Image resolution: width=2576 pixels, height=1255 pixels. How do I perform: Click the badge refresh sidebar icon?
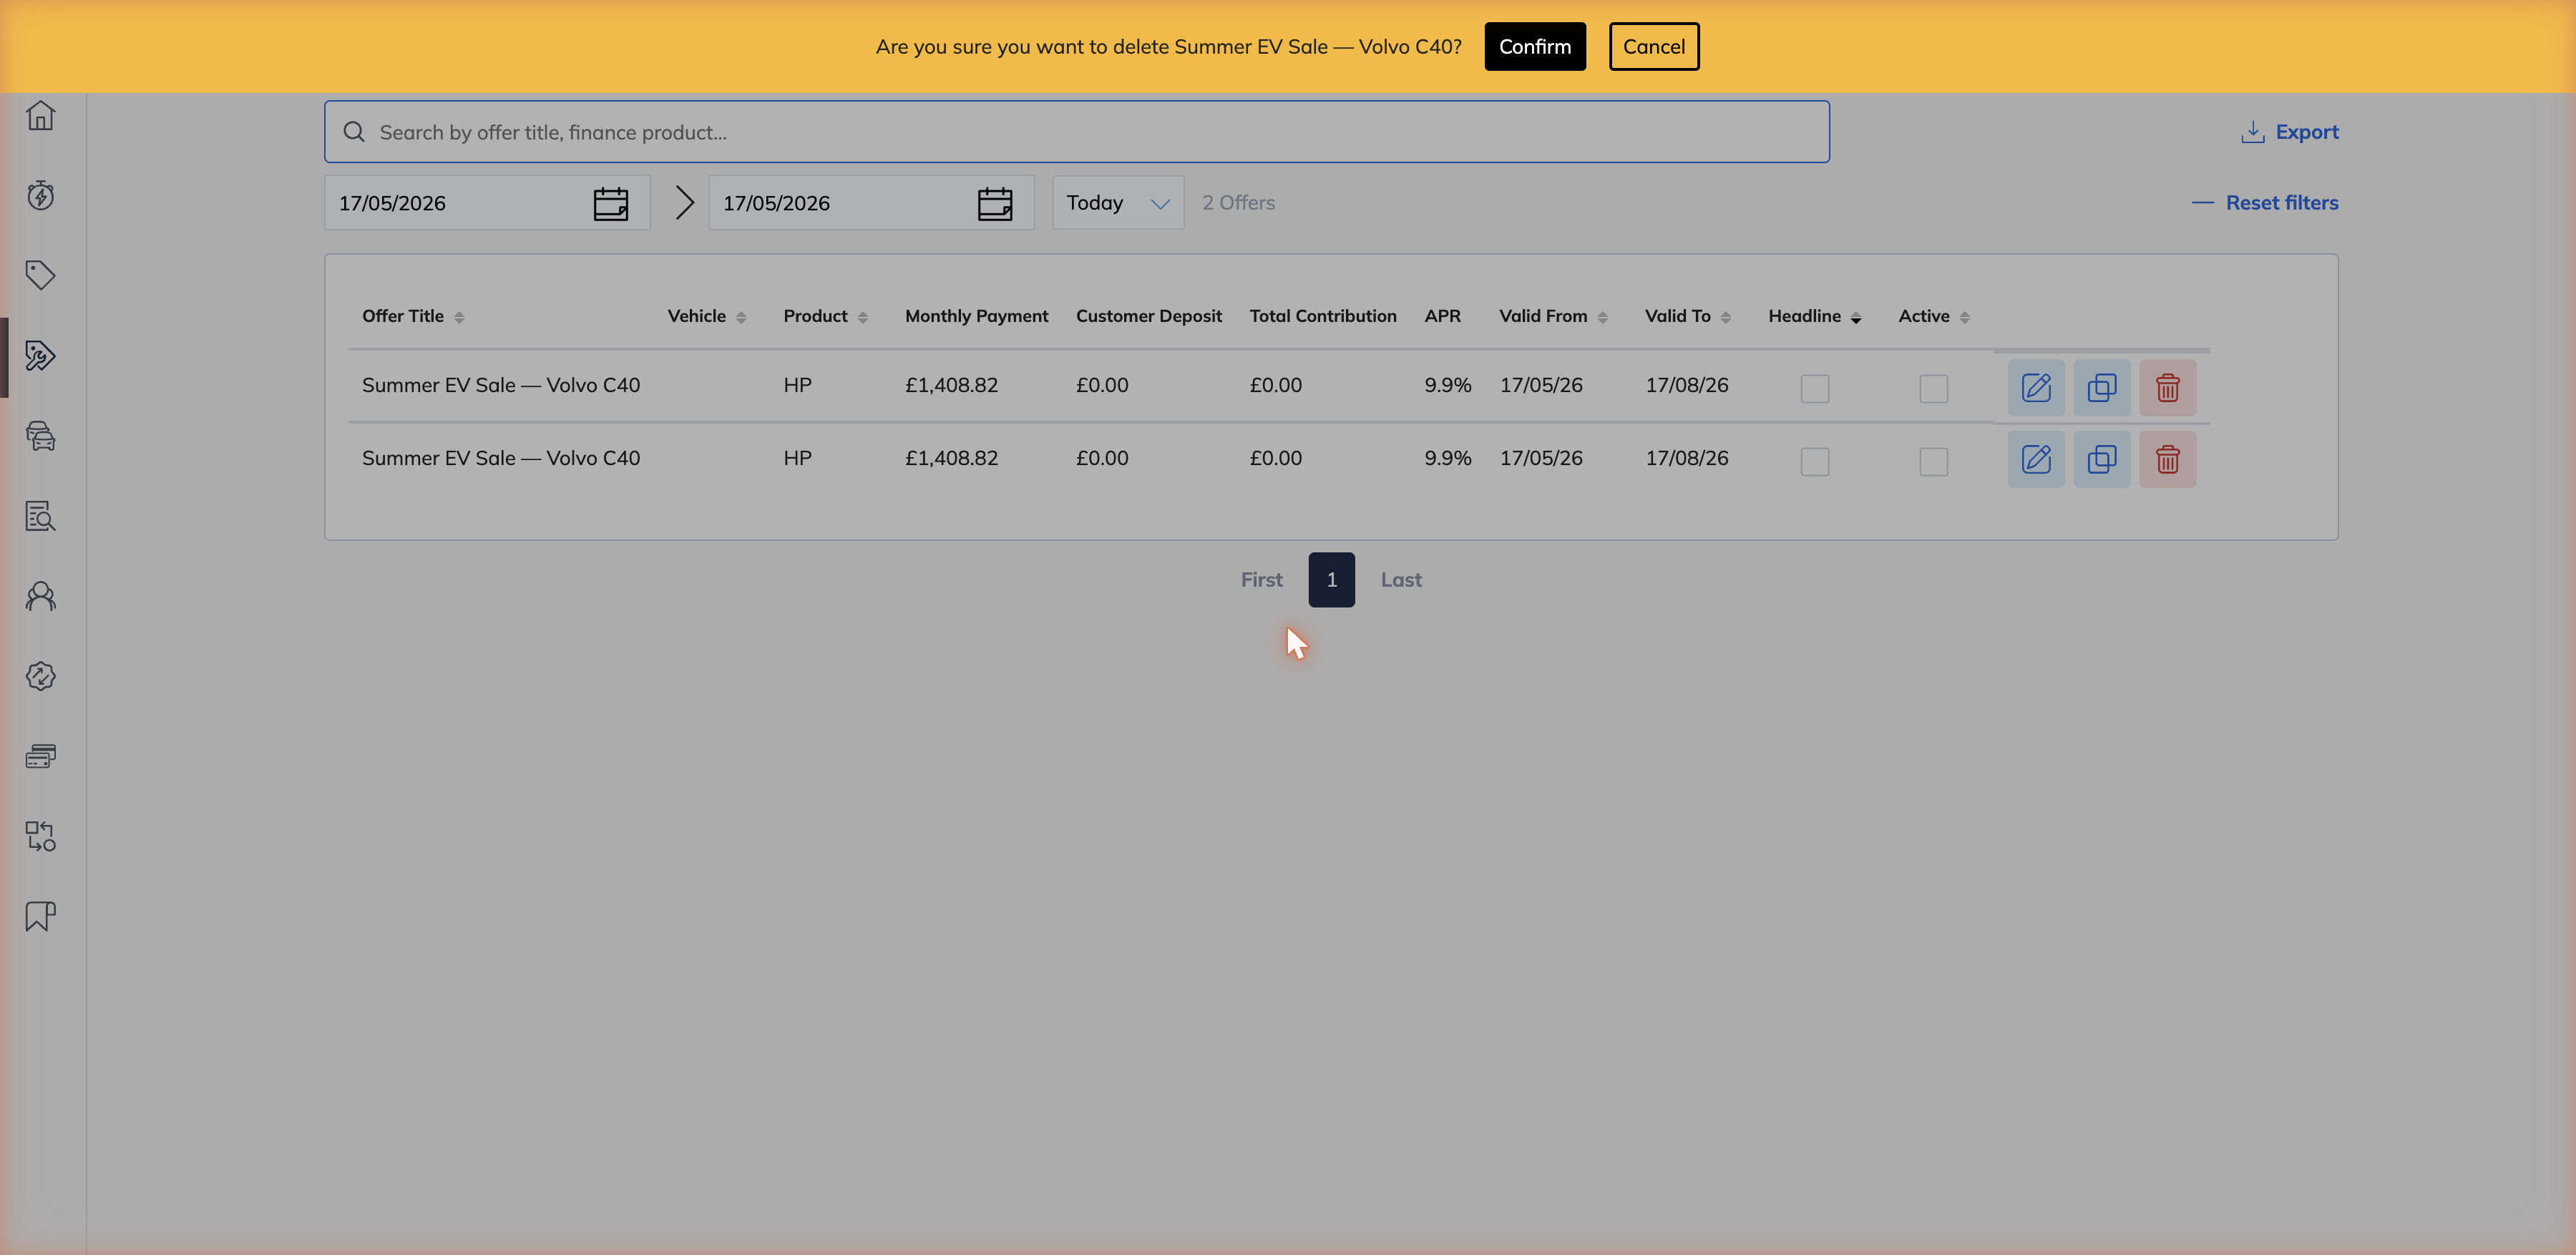[40, 676]
